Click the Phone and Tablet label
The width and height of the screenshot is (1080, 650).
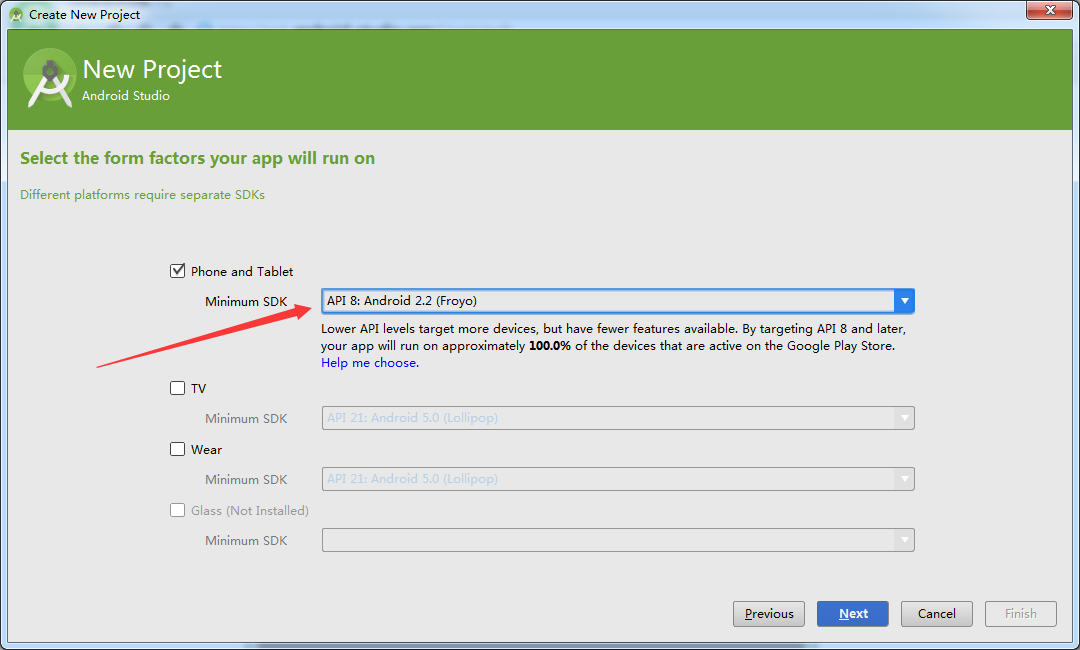(x=242, y=271)
